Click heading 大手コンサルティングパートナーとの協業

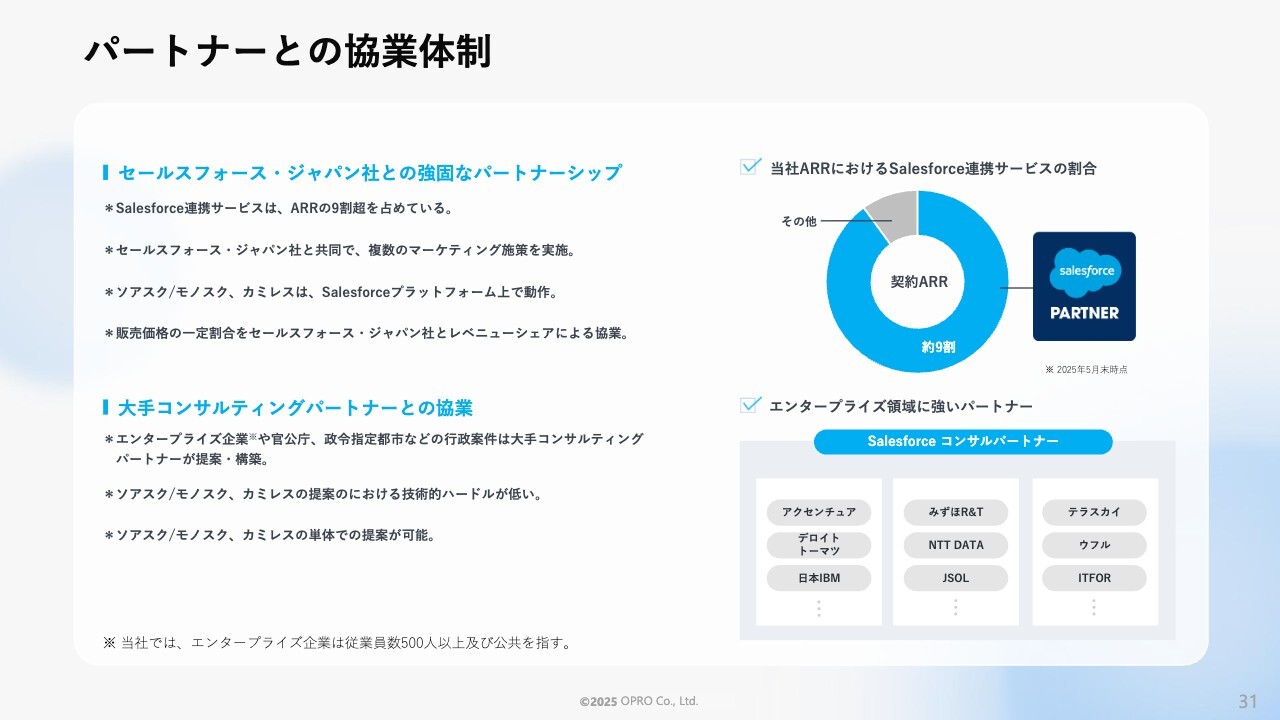point(295,408)
